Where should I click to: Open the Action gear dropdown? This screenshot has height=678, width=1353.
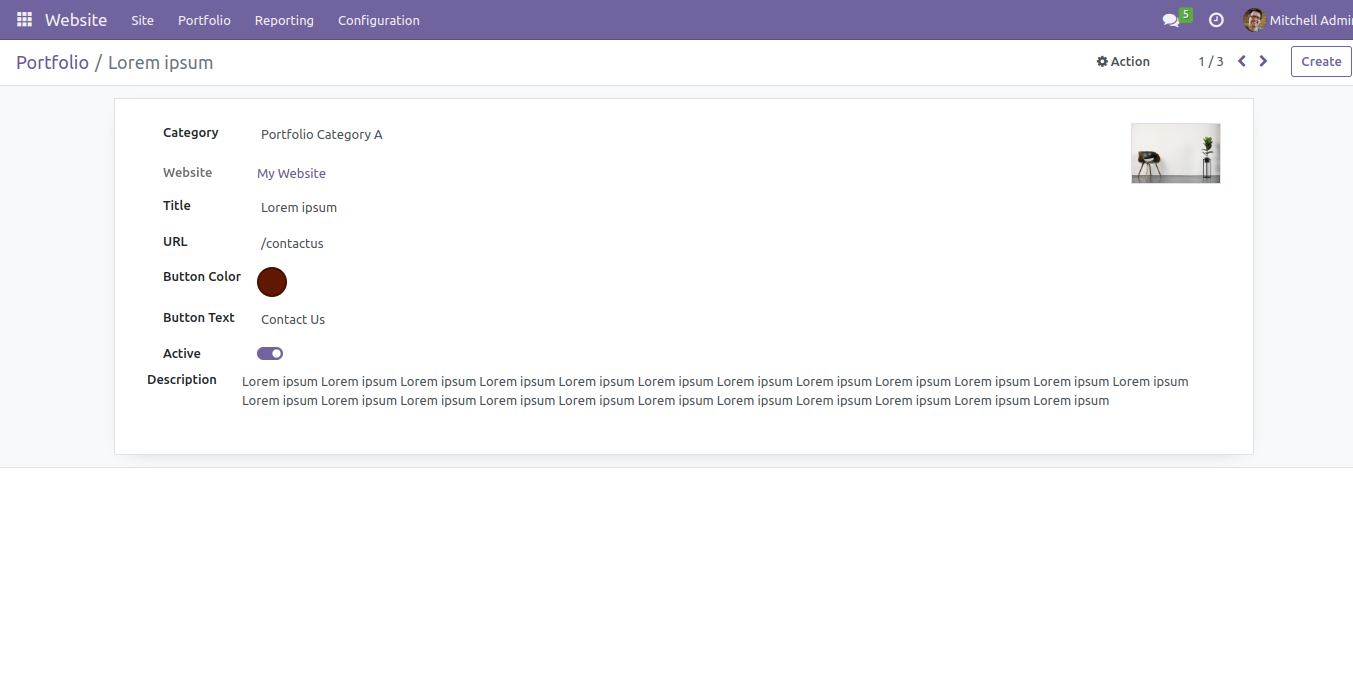[1123, 61]
